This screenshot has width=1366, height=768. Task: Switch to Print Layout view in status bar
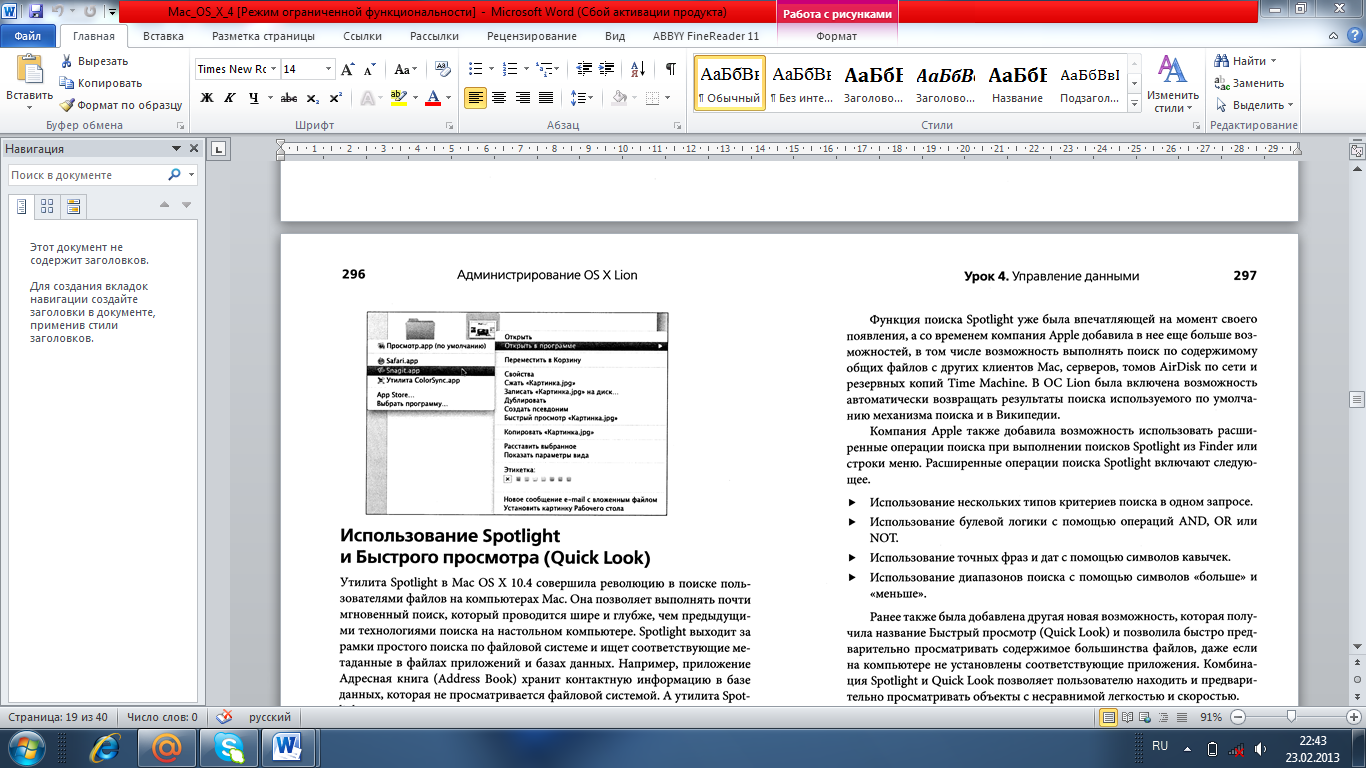pos(1108,717)
